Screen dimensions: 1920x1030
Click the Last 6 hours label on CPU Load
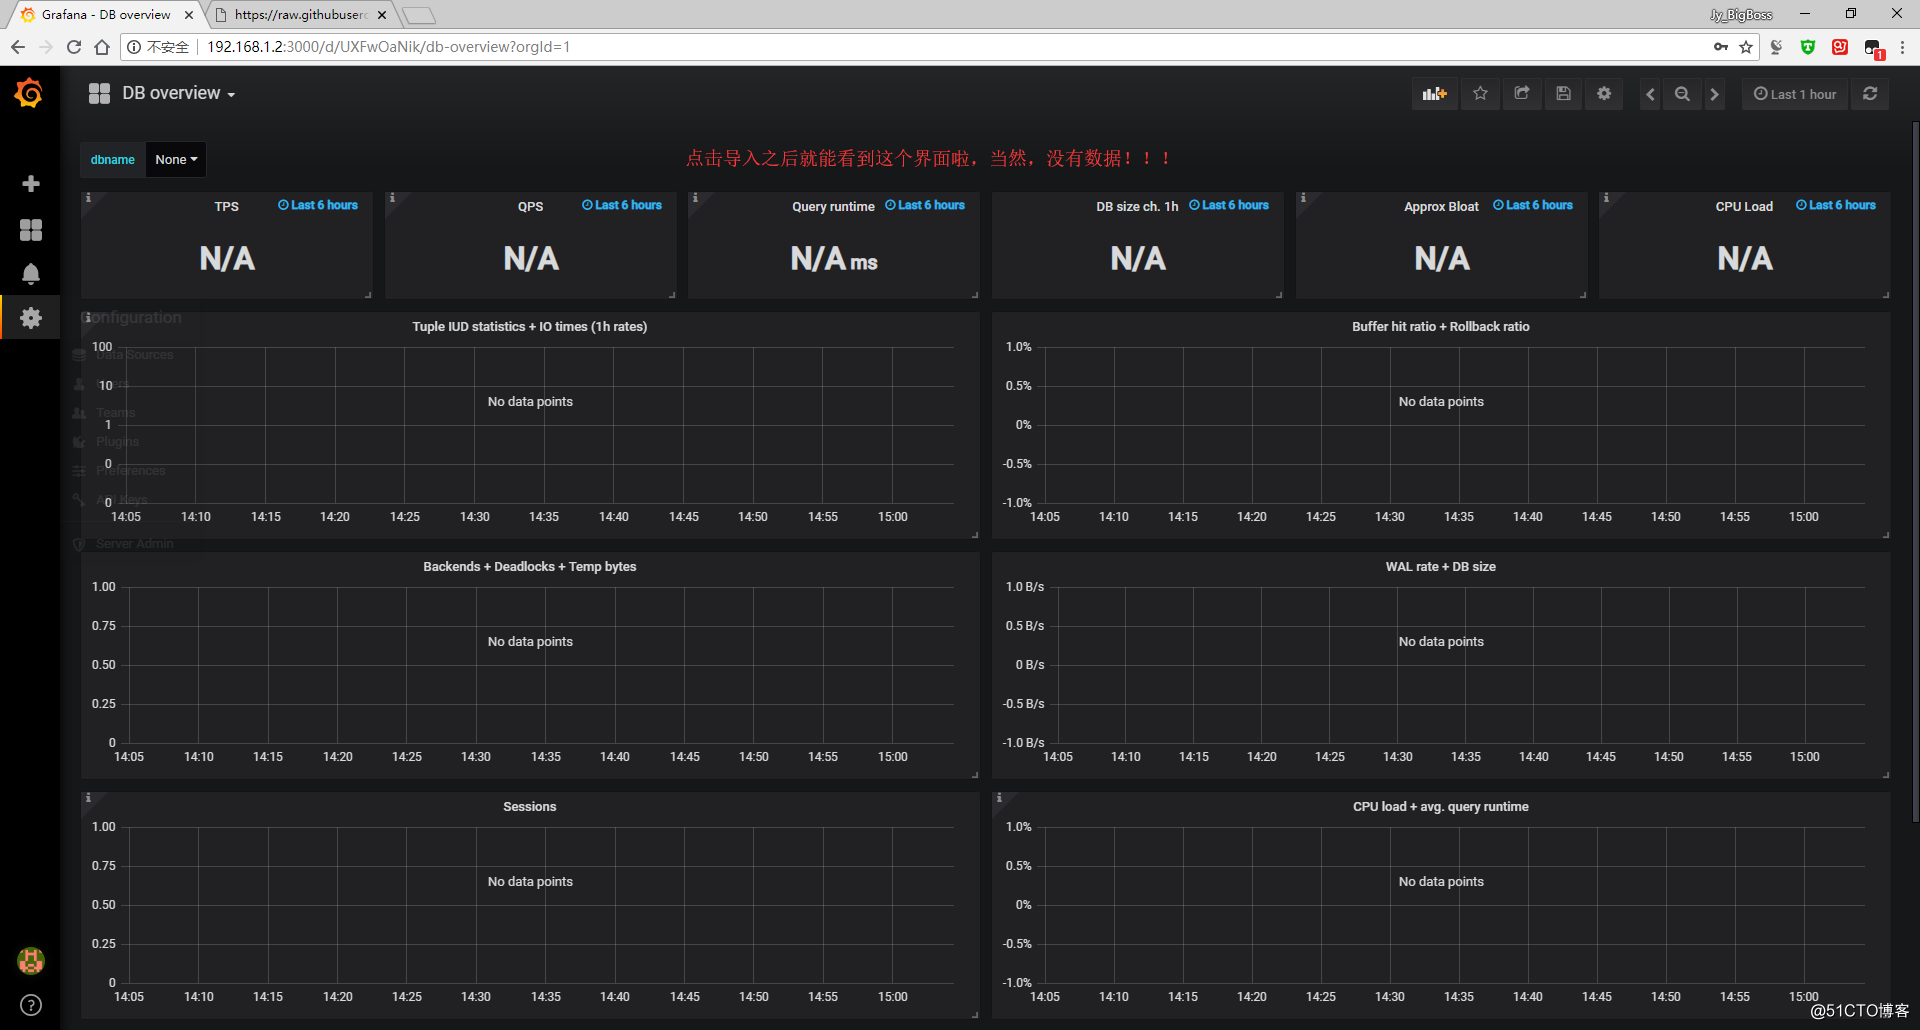coord(1836,205)
